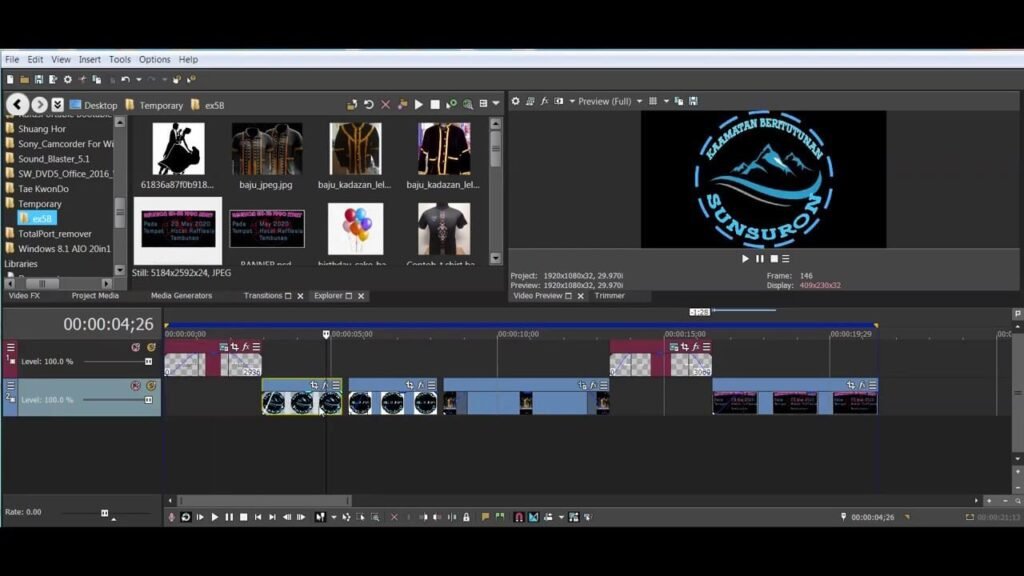1024x576 pixels.
Task: Open project properties gear in main toolbar
Action: coord(67,80)
